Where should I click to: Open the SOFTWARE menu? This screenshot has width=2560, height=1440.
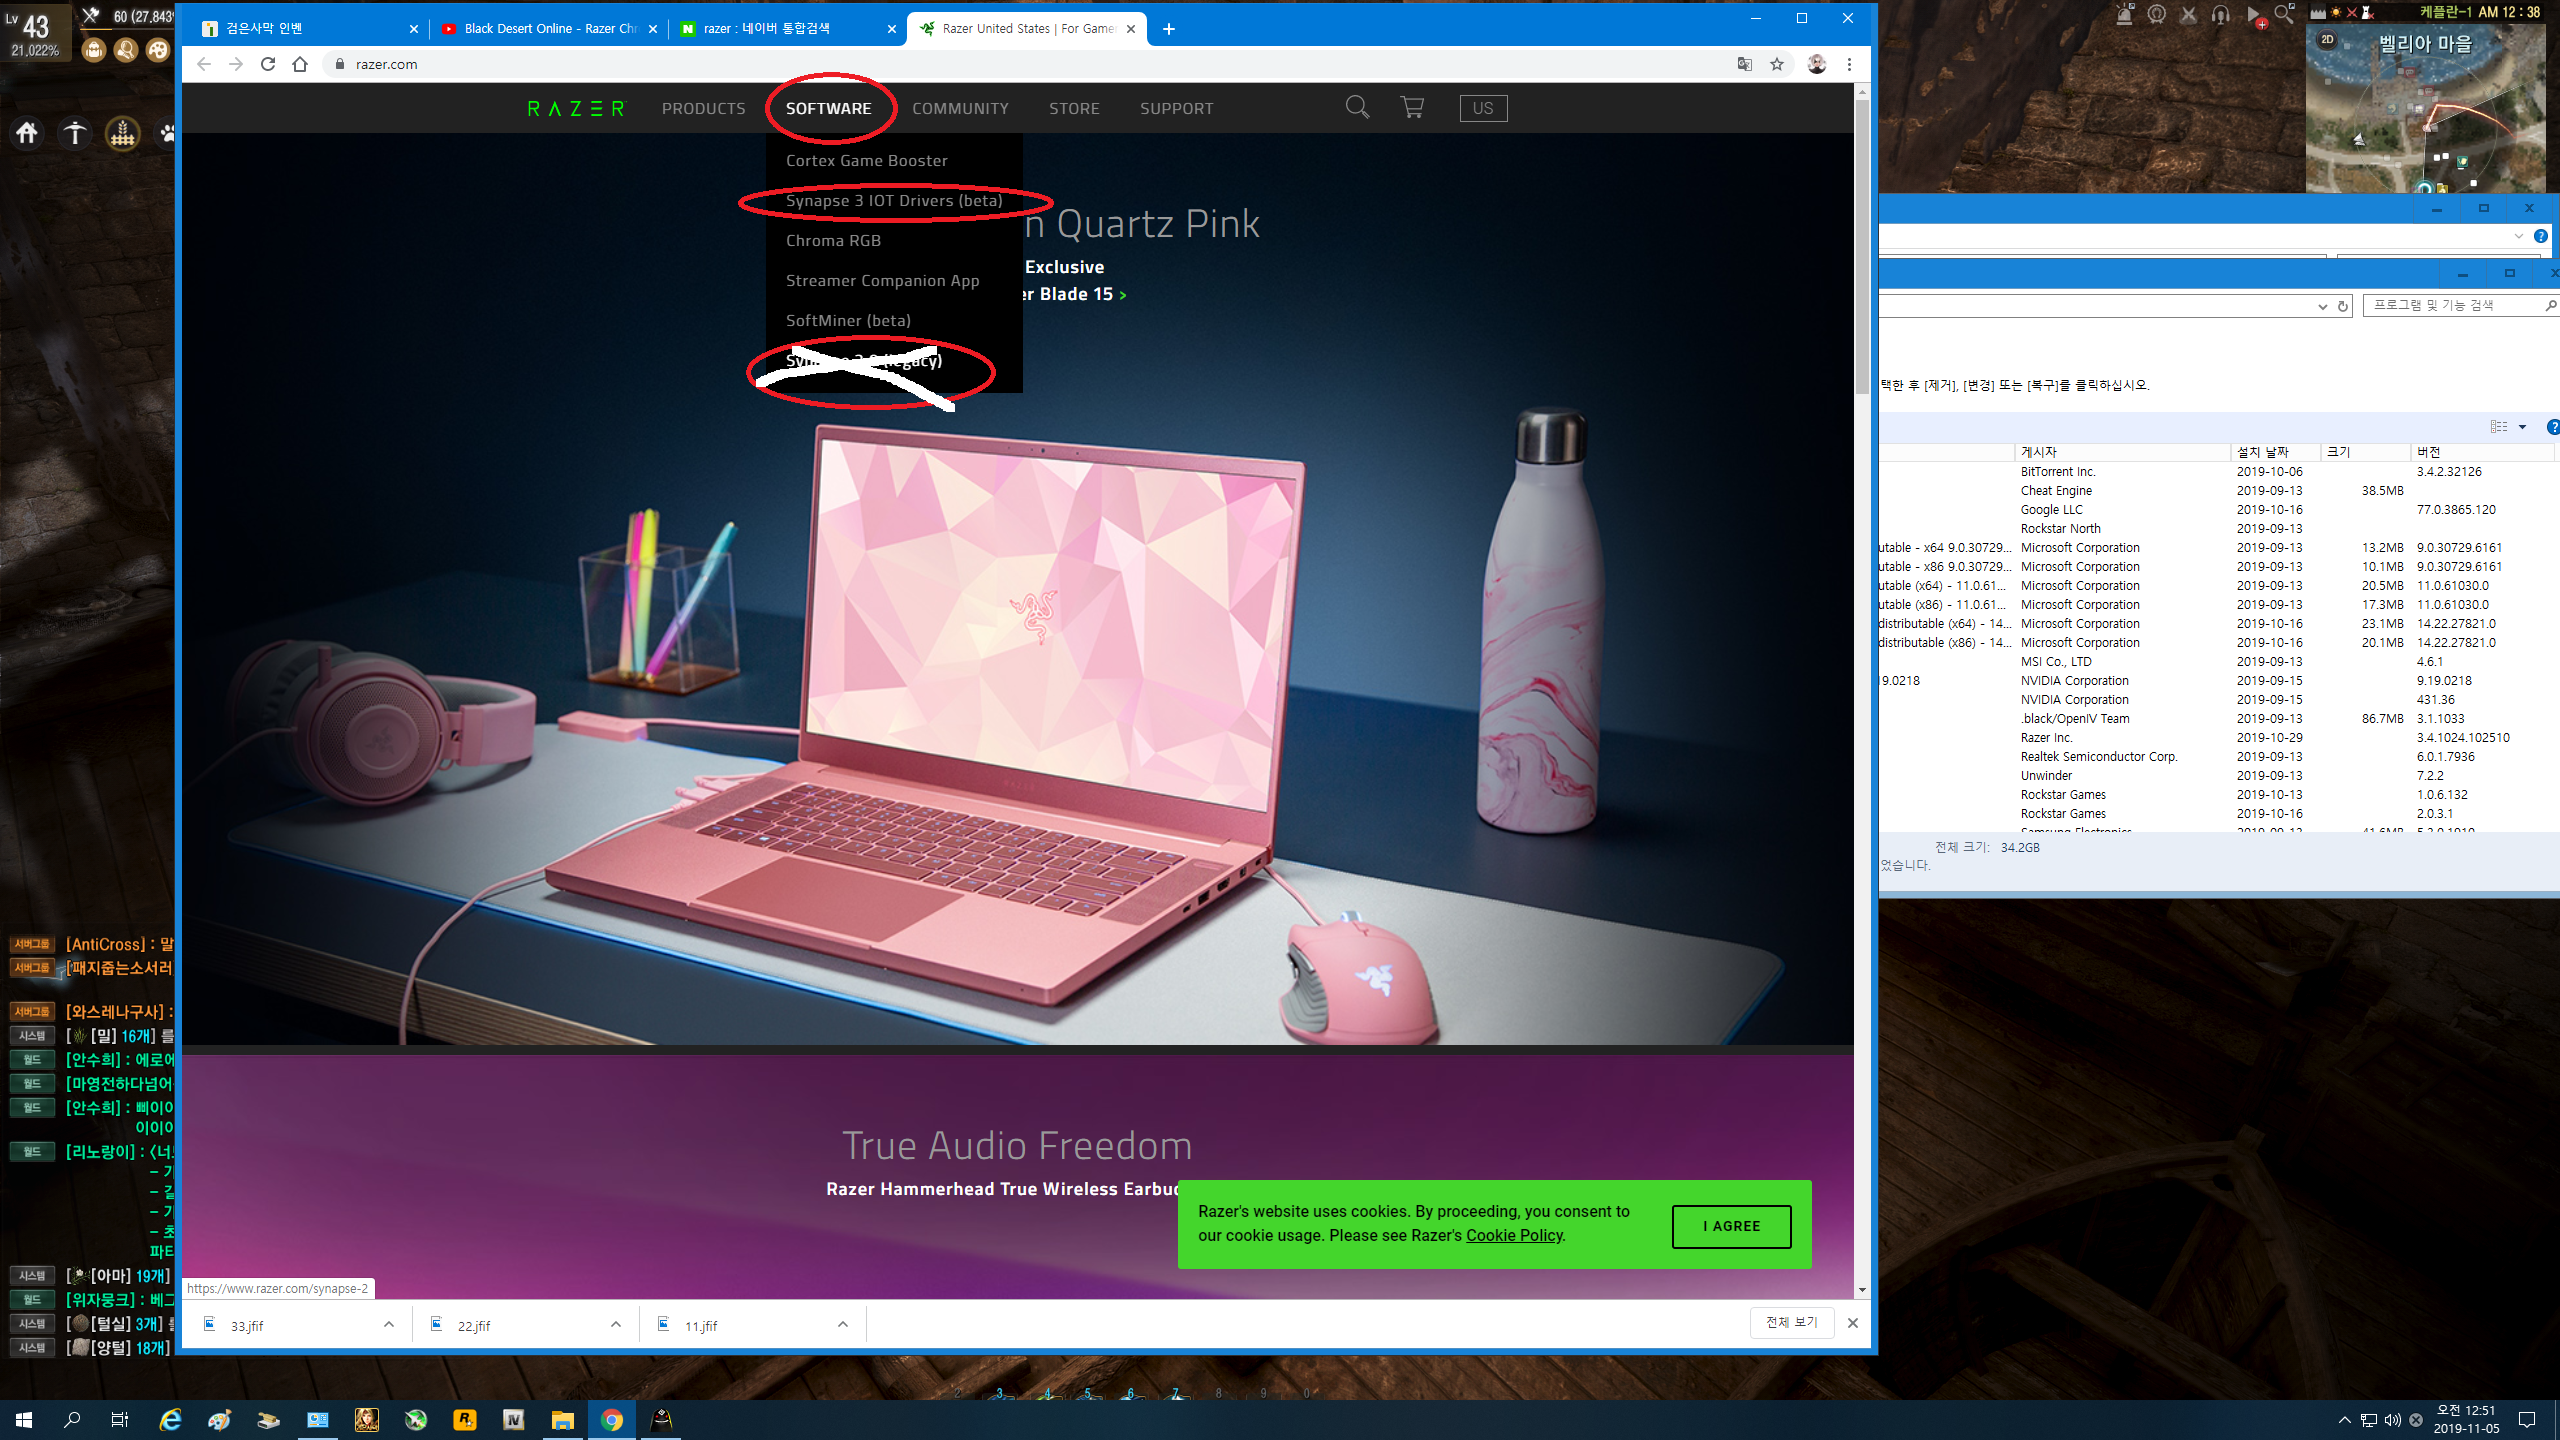click(x=828, y=108)
